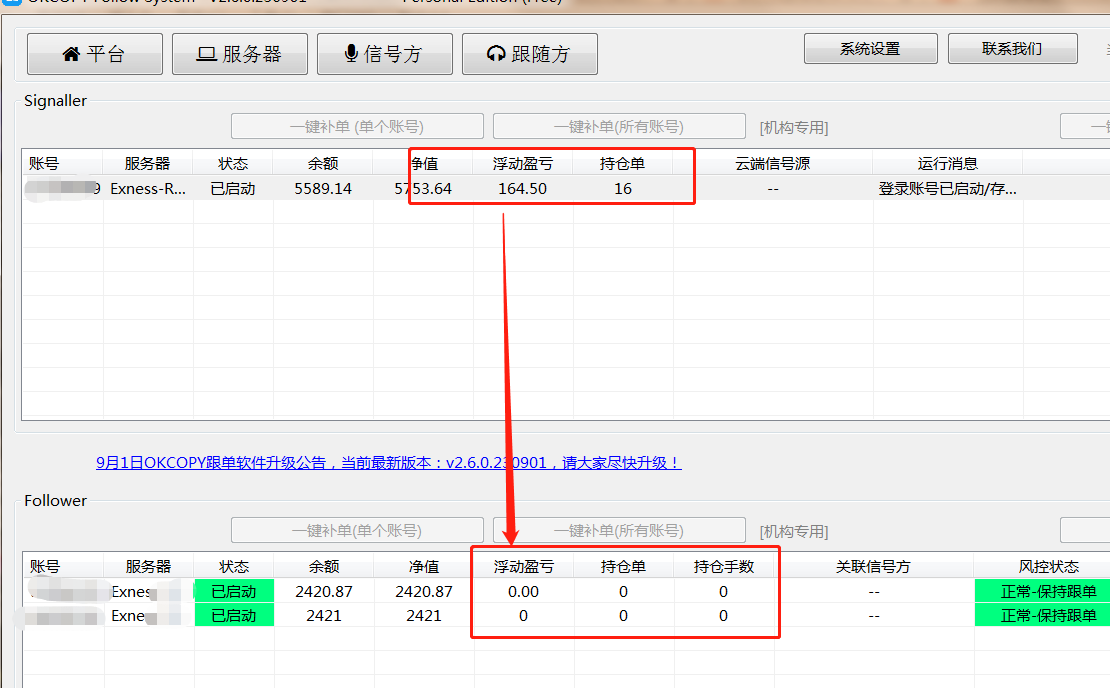
Task: Click 一键补单(所有账号) in Signaller section
Action: coord(619,126)
